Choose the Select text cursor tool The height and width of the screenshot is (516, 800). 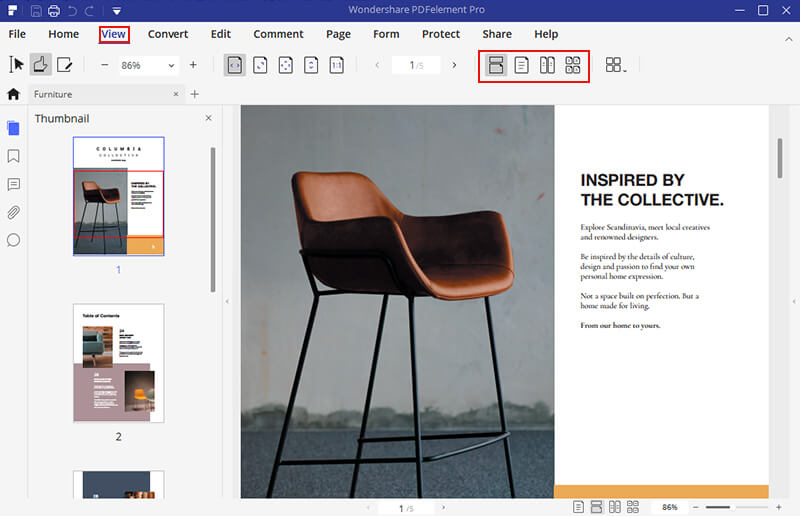16,65
